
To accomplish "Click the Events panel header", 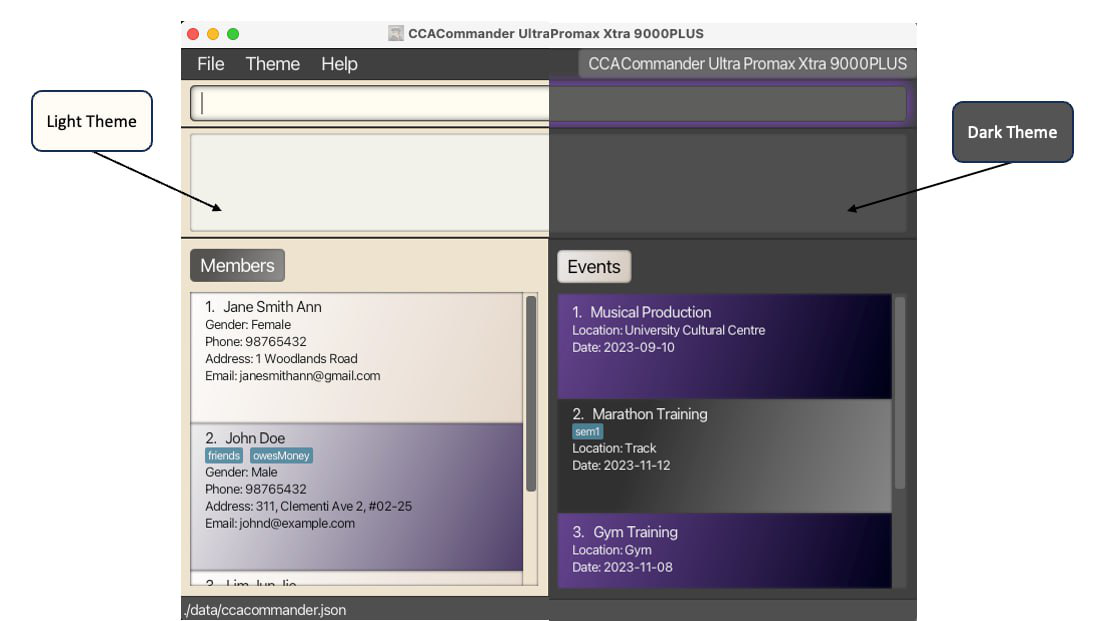I will [x=594, y=266].
